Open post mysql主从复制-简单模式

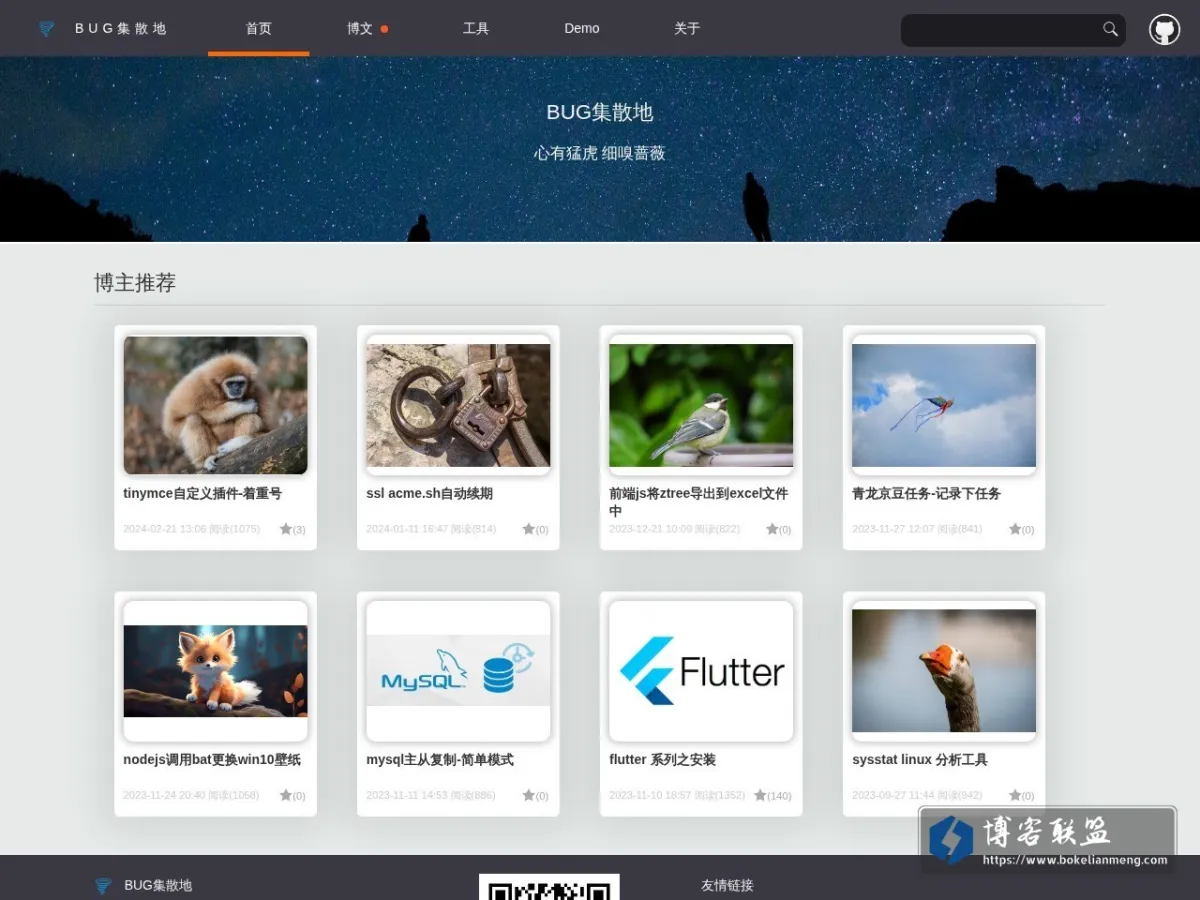pyautogui.click(x=440, y=759)
